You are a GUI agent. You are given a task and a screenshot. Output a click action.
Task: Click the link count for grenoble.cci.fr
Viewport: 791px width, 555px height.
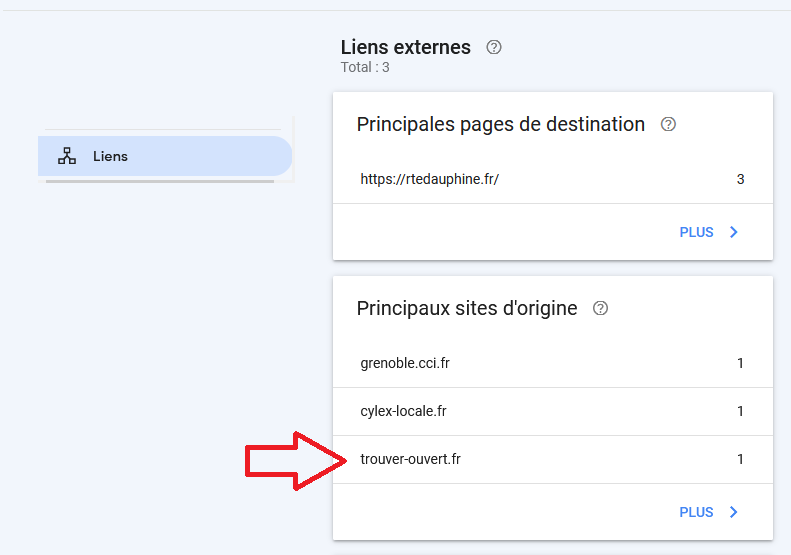[x=740, y=363]
